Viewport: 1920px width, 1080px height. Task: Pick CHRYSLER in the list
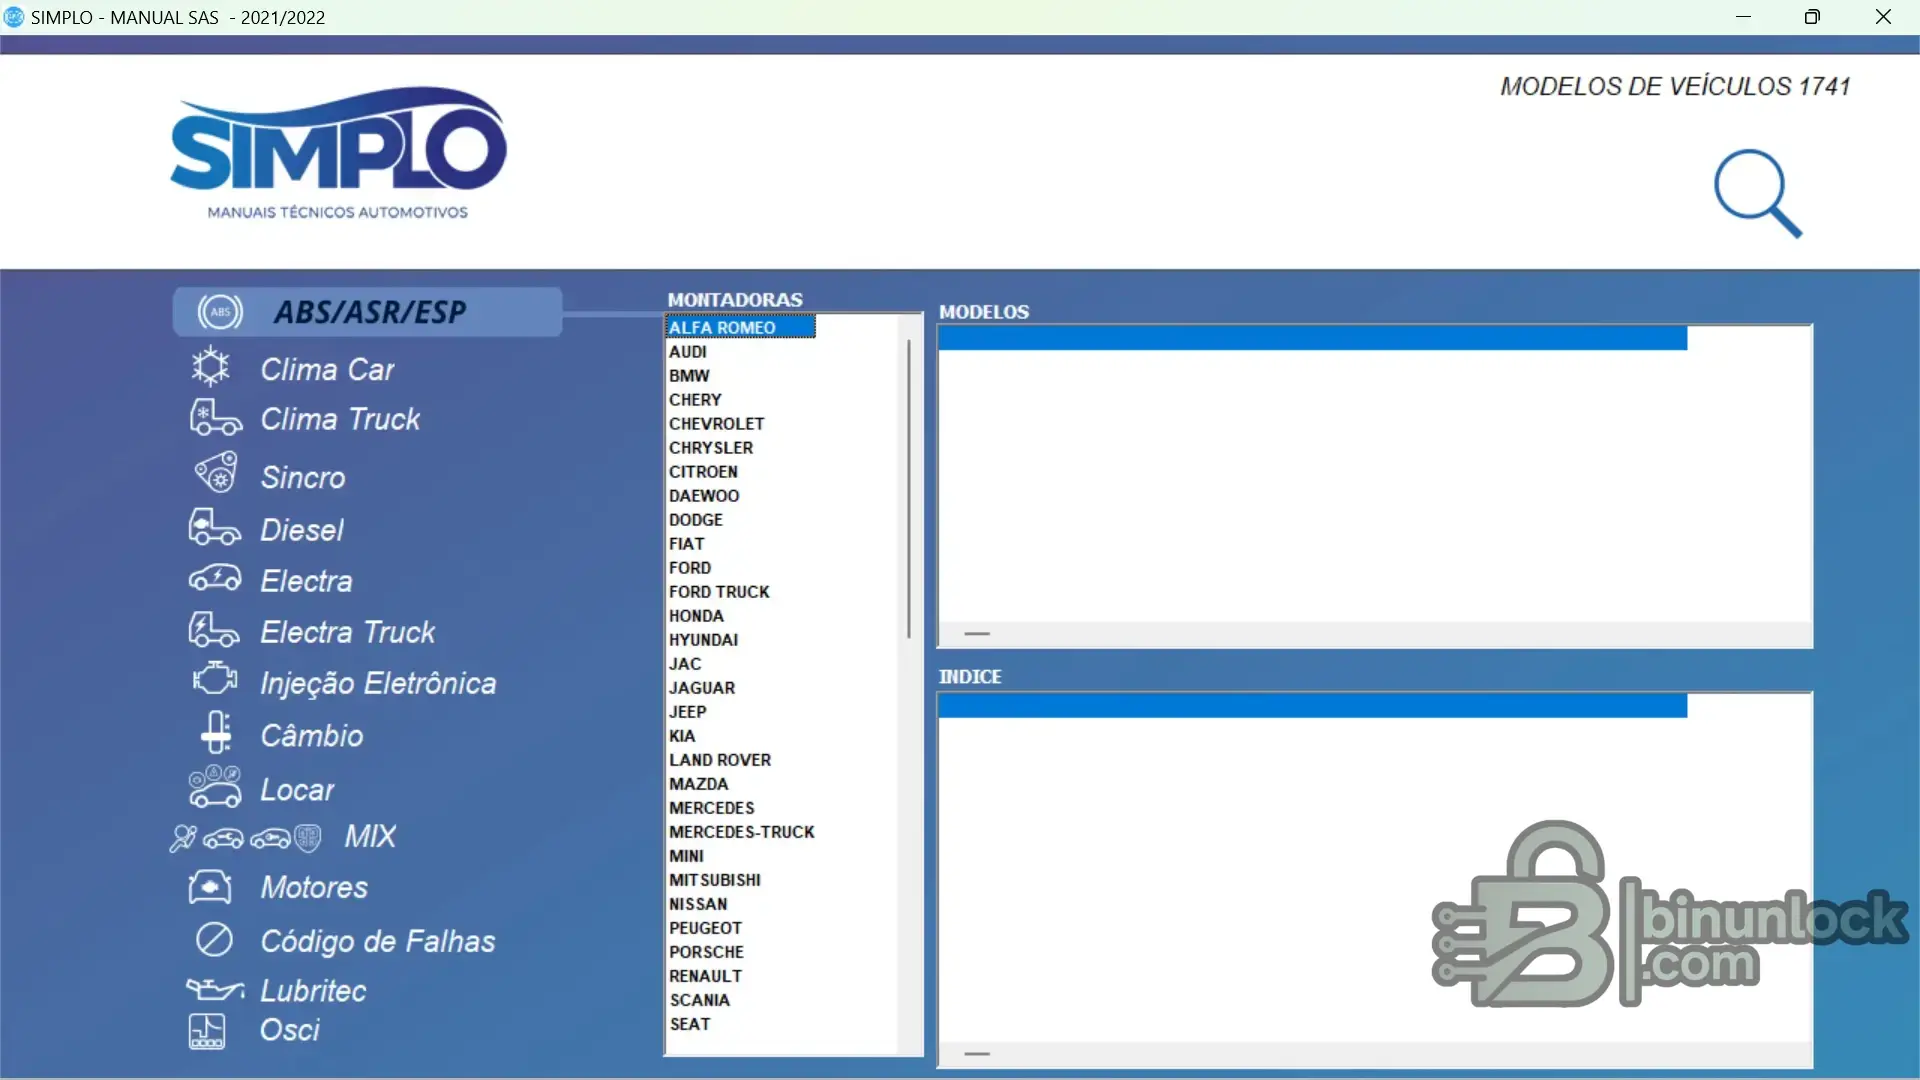(711, 448)
